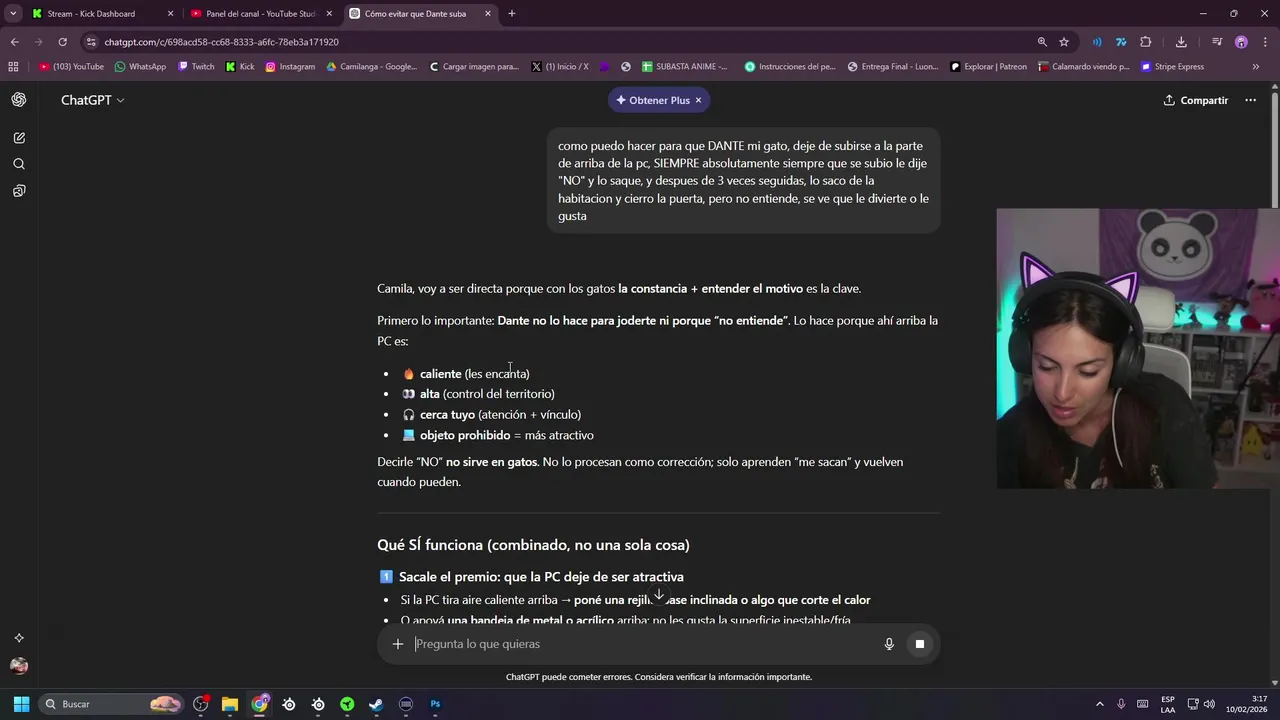
Task: Open the WhatsApp bookmark
Action: [140, 67]
